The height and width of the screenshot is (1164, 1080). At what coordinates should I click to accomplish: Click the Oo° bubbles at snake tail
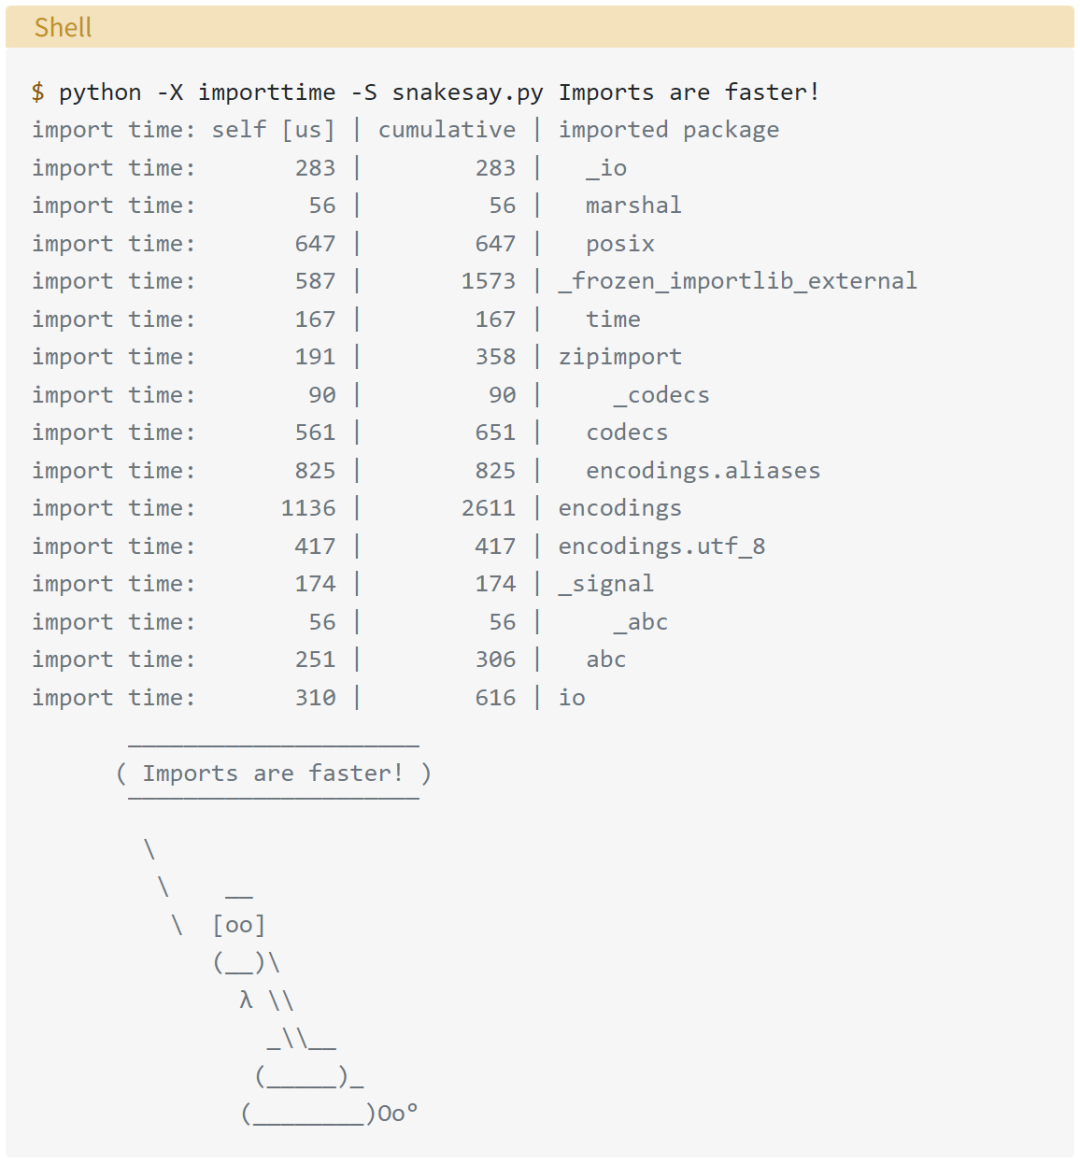click(398, 1114)
